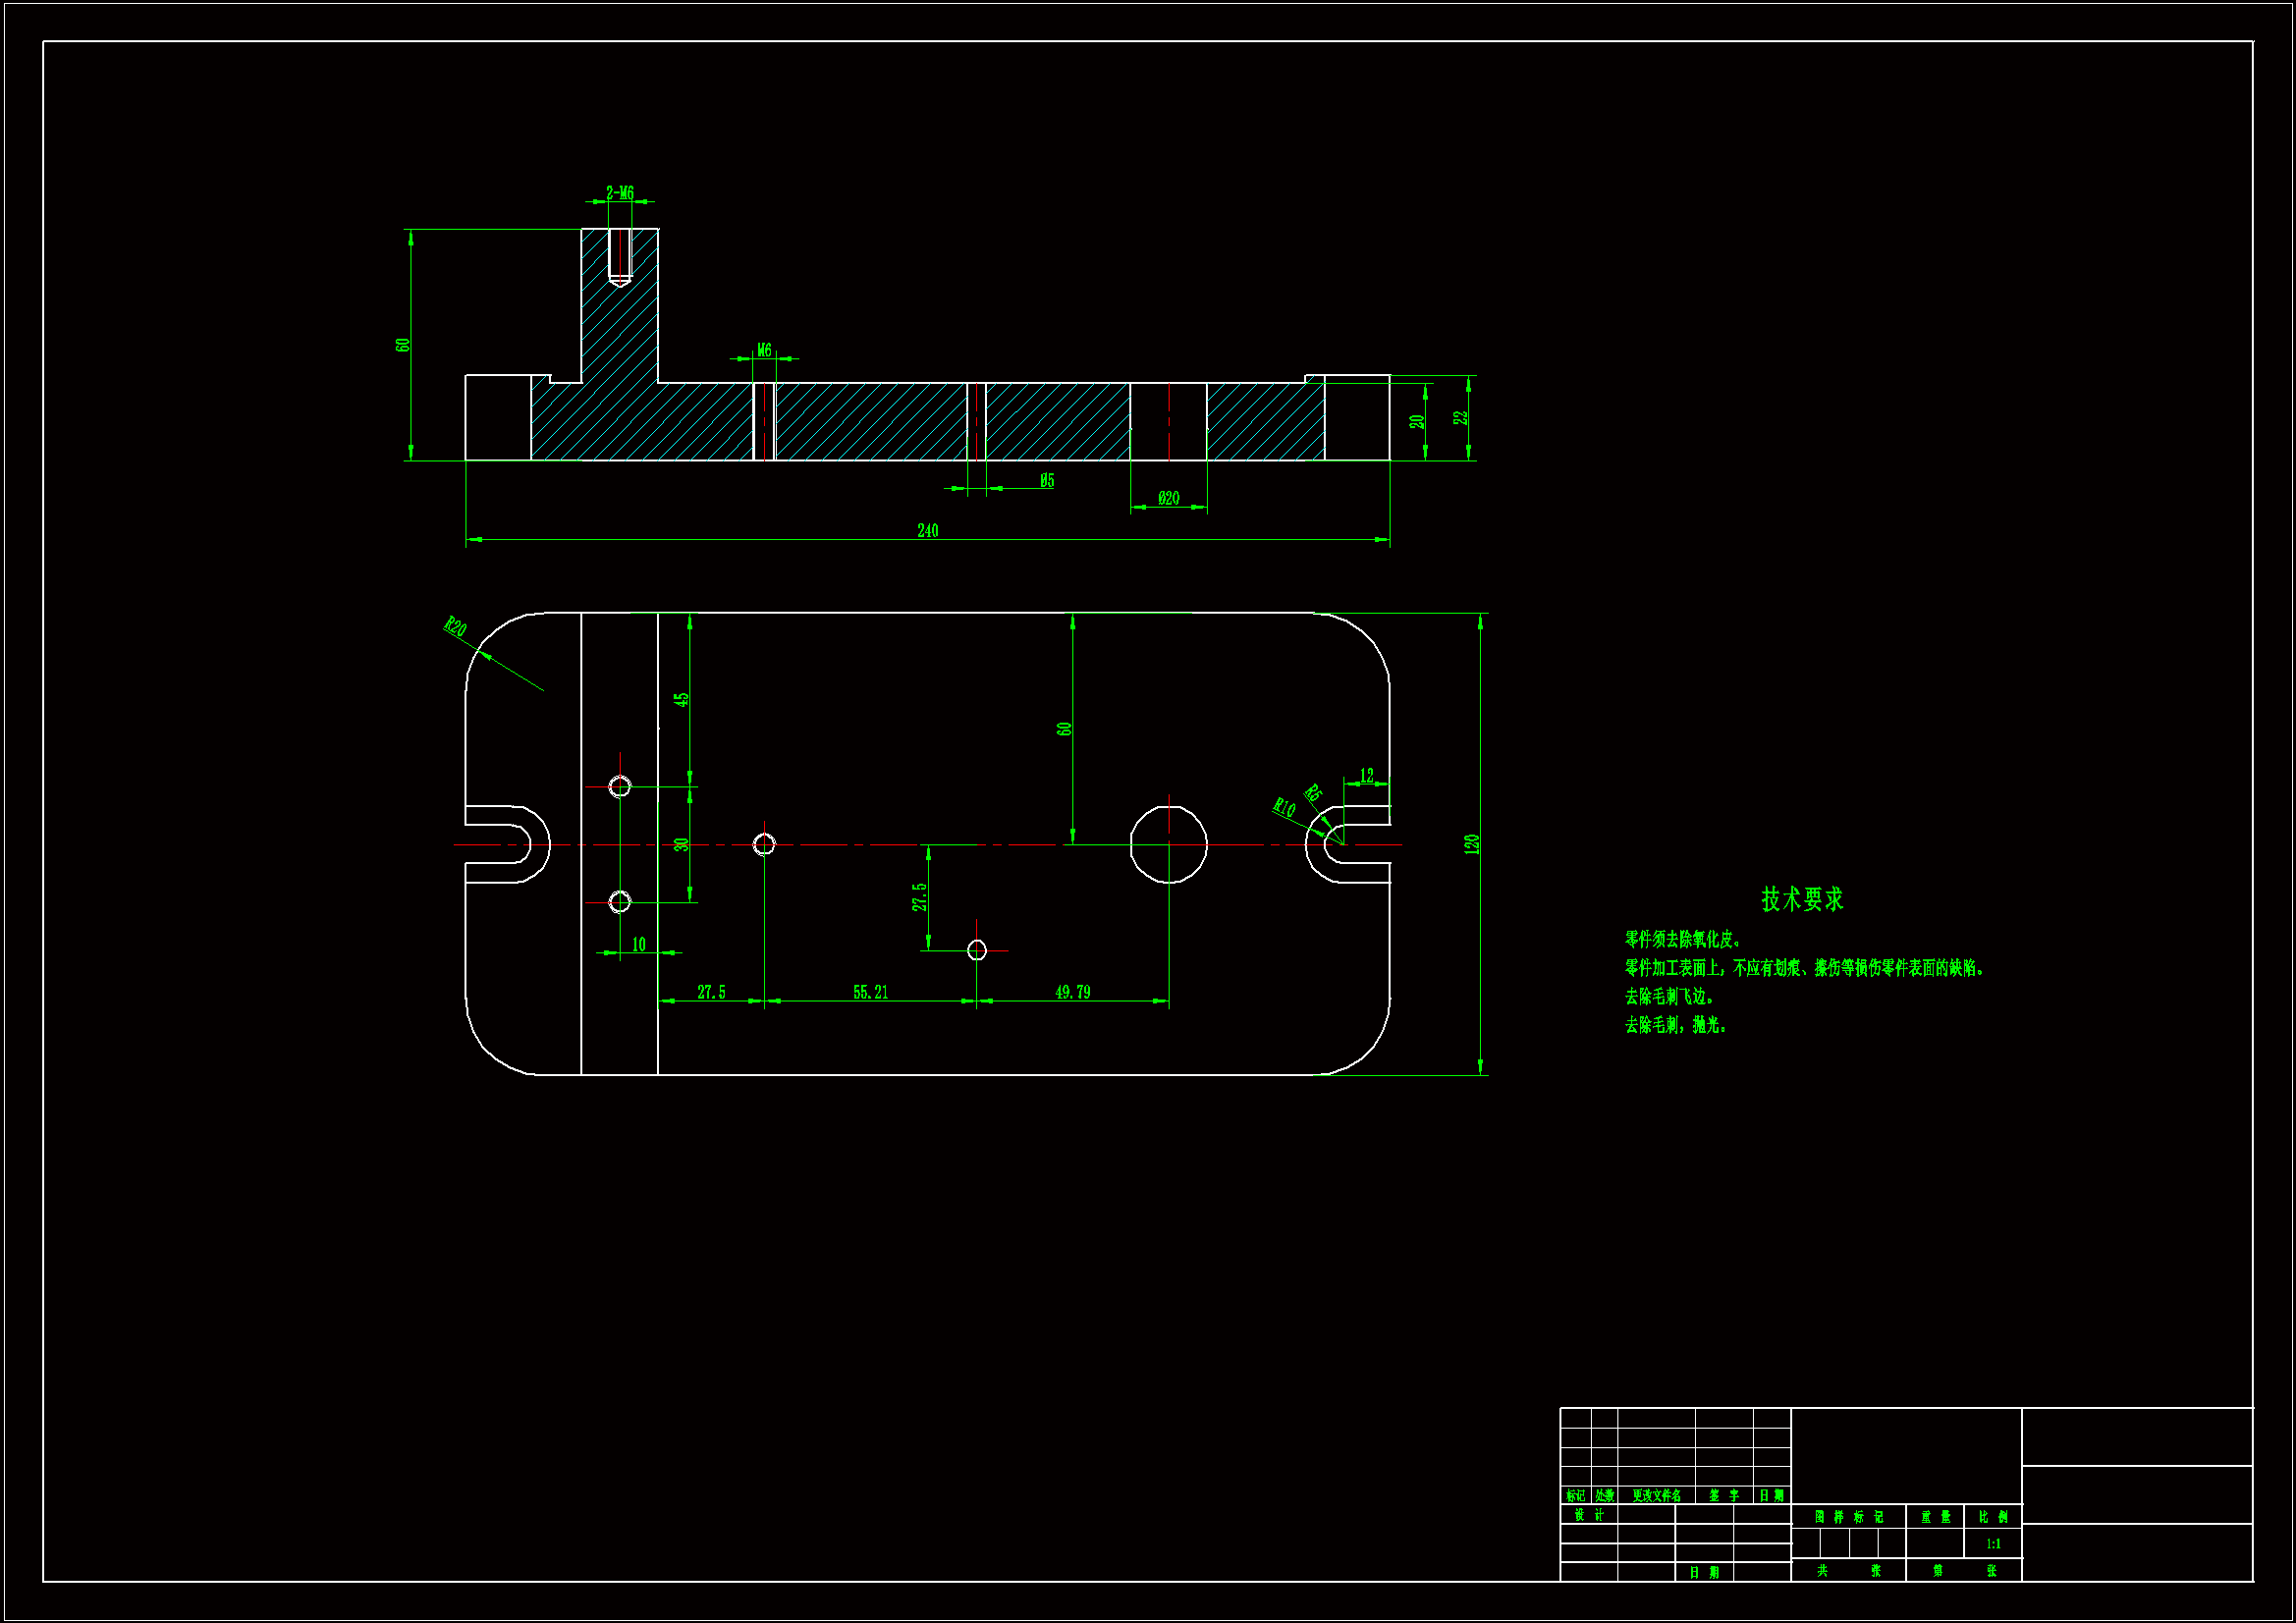Click the 重量 title block cell
2296x1623 pixels.
(1935, 1517)
